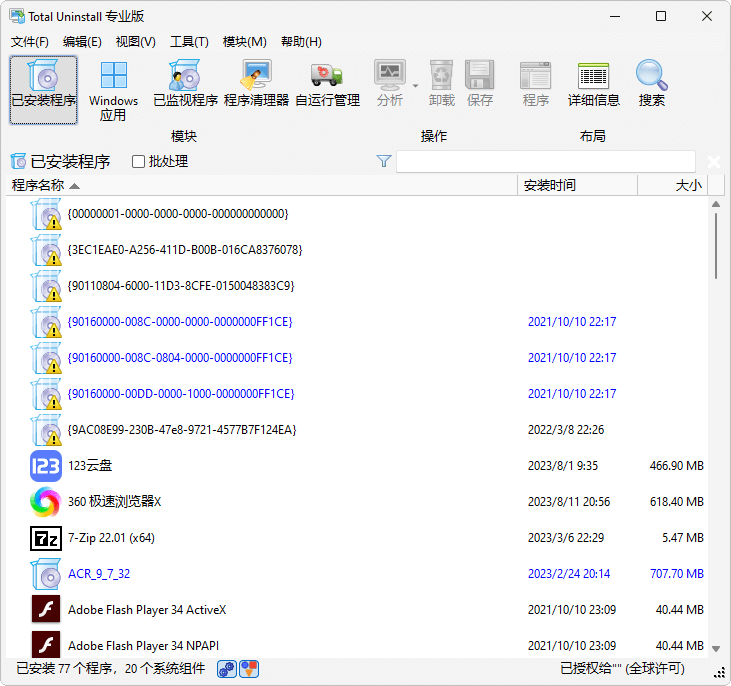
Task: Click install date 2023/8/1 9:35
Action: click(563, 466)
